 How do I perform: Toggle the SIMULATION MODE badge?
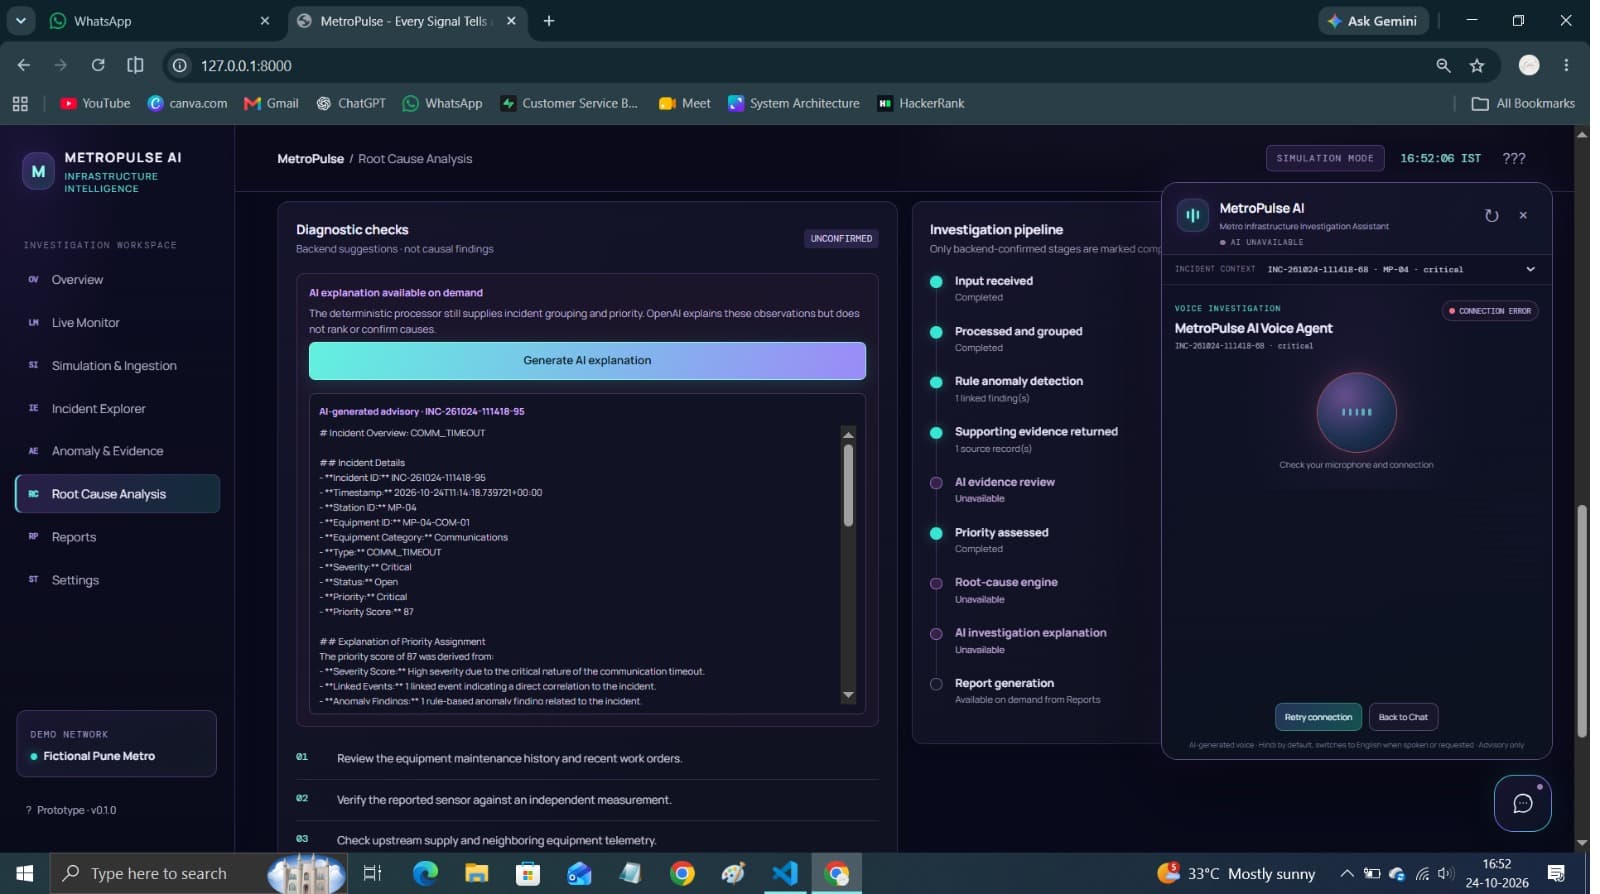click(x=1324, y=158)
